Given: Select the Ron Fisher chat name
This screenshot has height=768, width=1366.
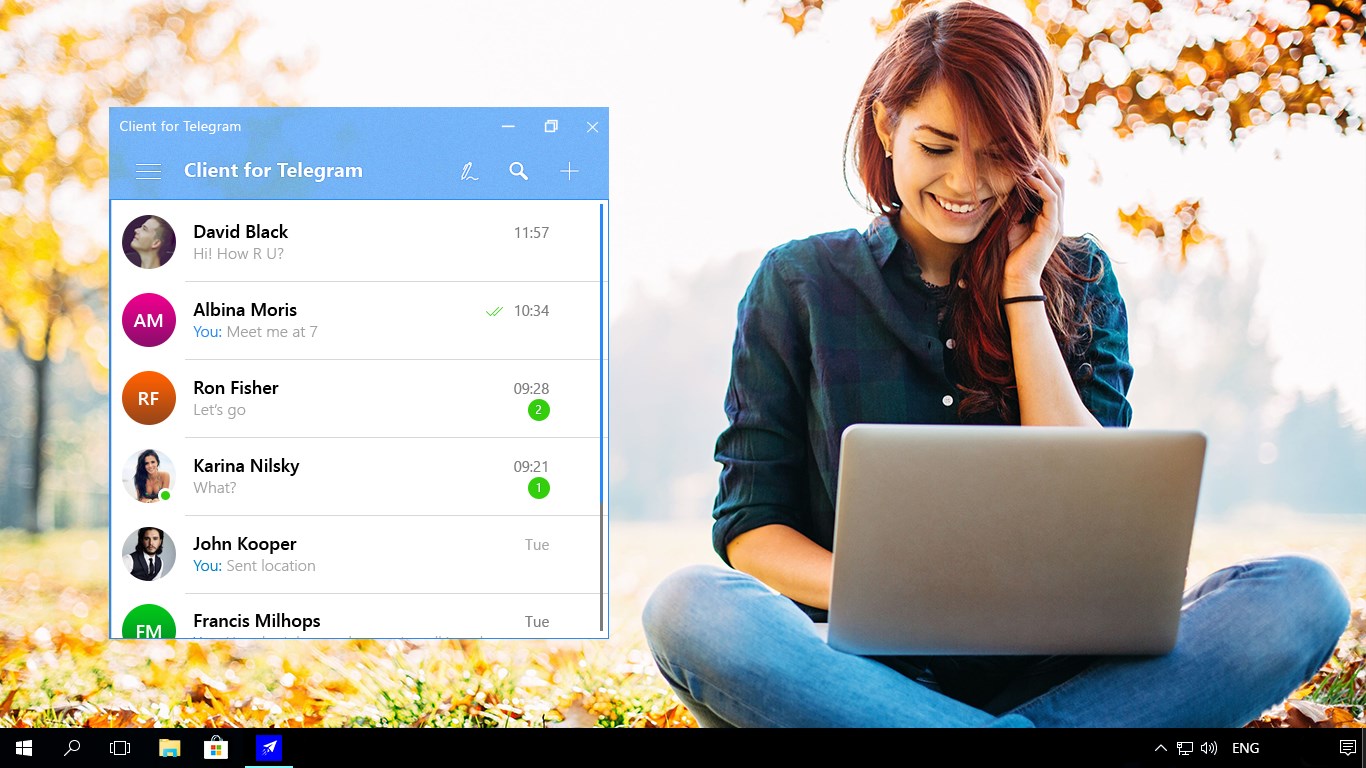Looking at the screenshot, I should (236, 388).
